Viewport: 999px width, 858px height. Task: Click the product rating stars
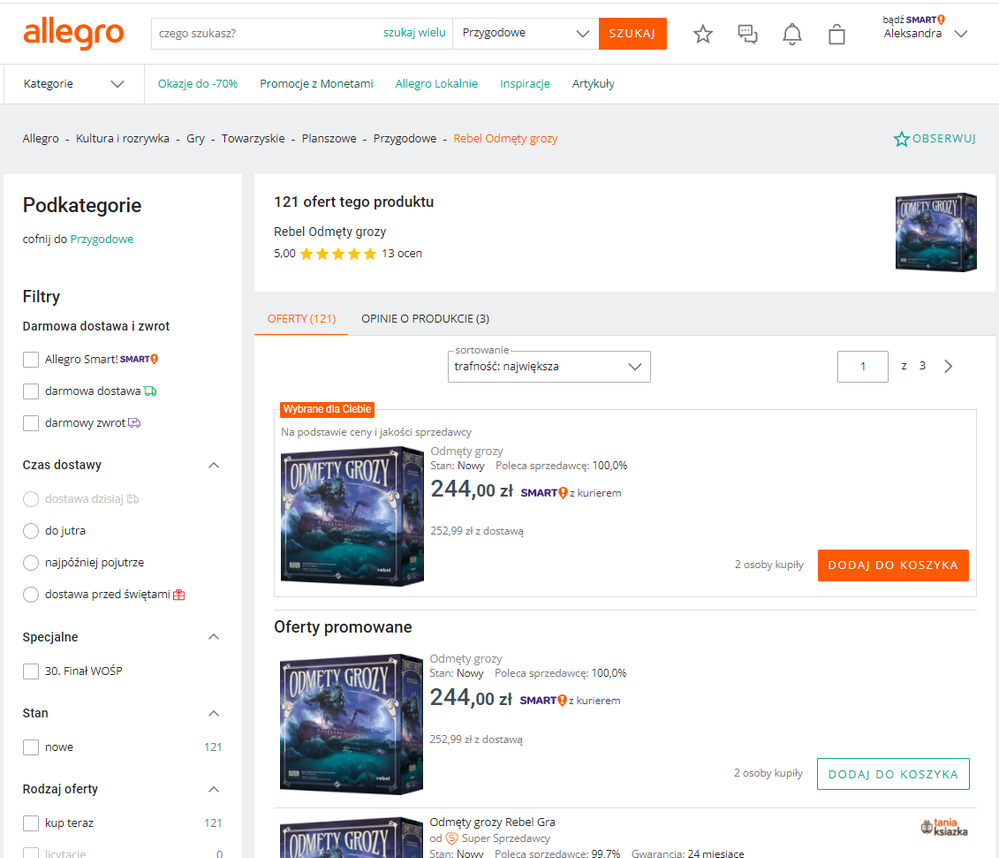338,254
